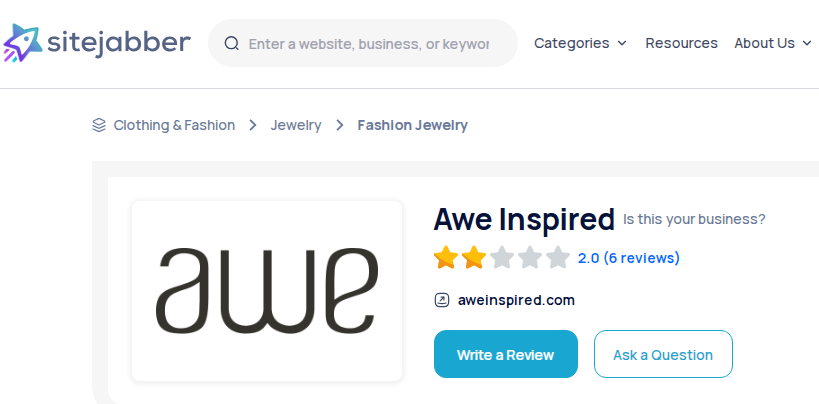Click the awe company logo thumbnail
819x404 pixels.
click(x=267, y=291)
